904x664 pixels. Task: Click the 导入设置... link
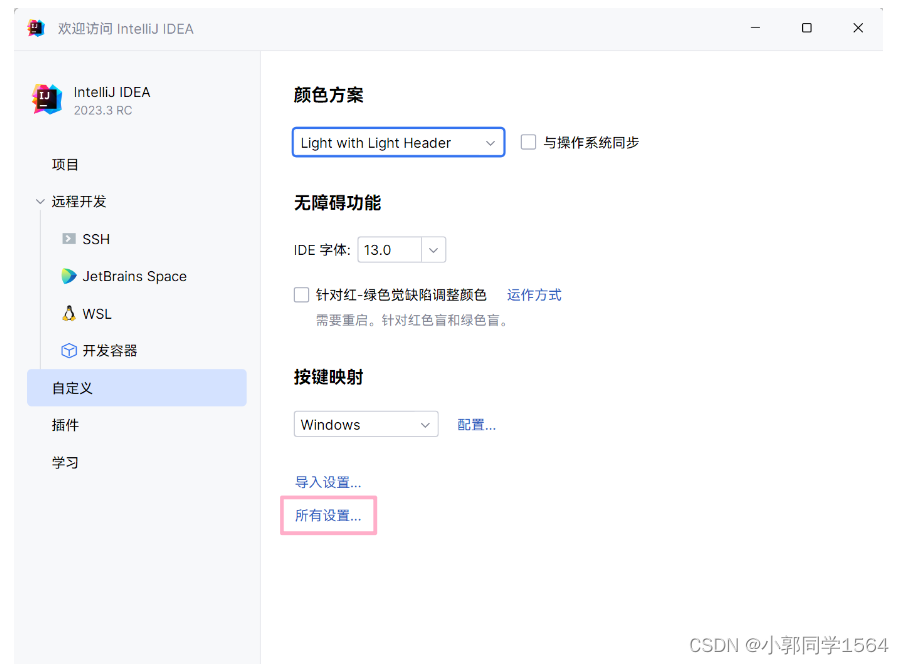coord(328,482)
